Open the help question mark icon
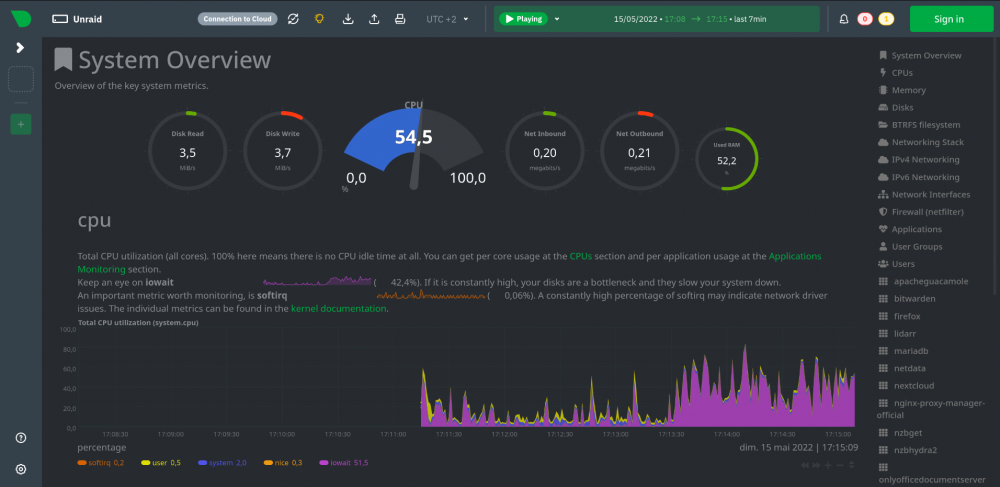Image resolution: width=1000 pixels, height=487 pixels. pos(20,438)
